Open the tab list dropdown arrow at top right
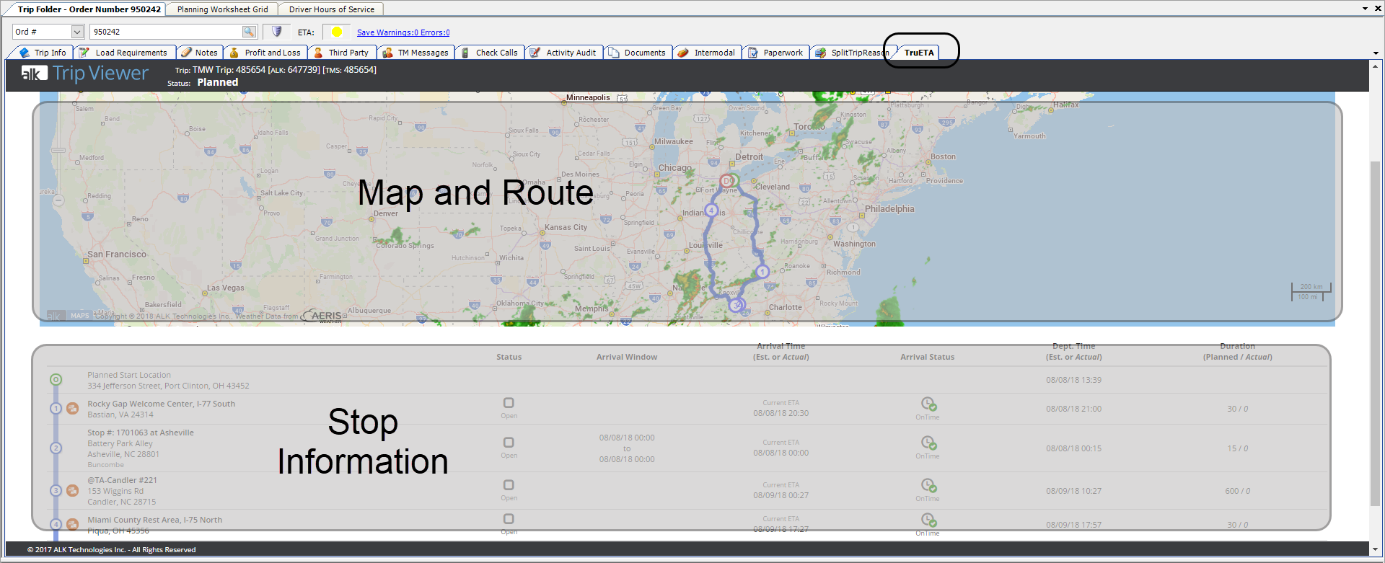This screenshot has width=1385, height=563. pos(1364,8)
